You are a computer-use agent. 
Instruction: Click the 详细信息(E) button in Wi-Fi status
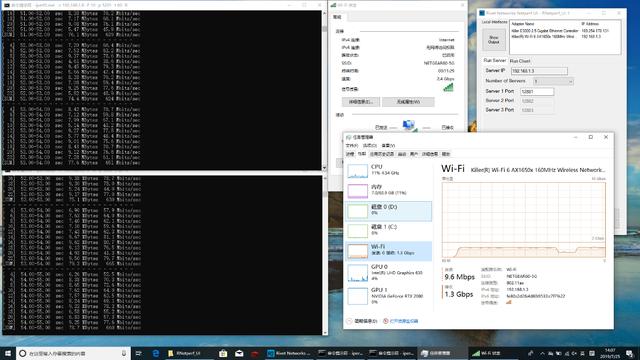point(361,102)
